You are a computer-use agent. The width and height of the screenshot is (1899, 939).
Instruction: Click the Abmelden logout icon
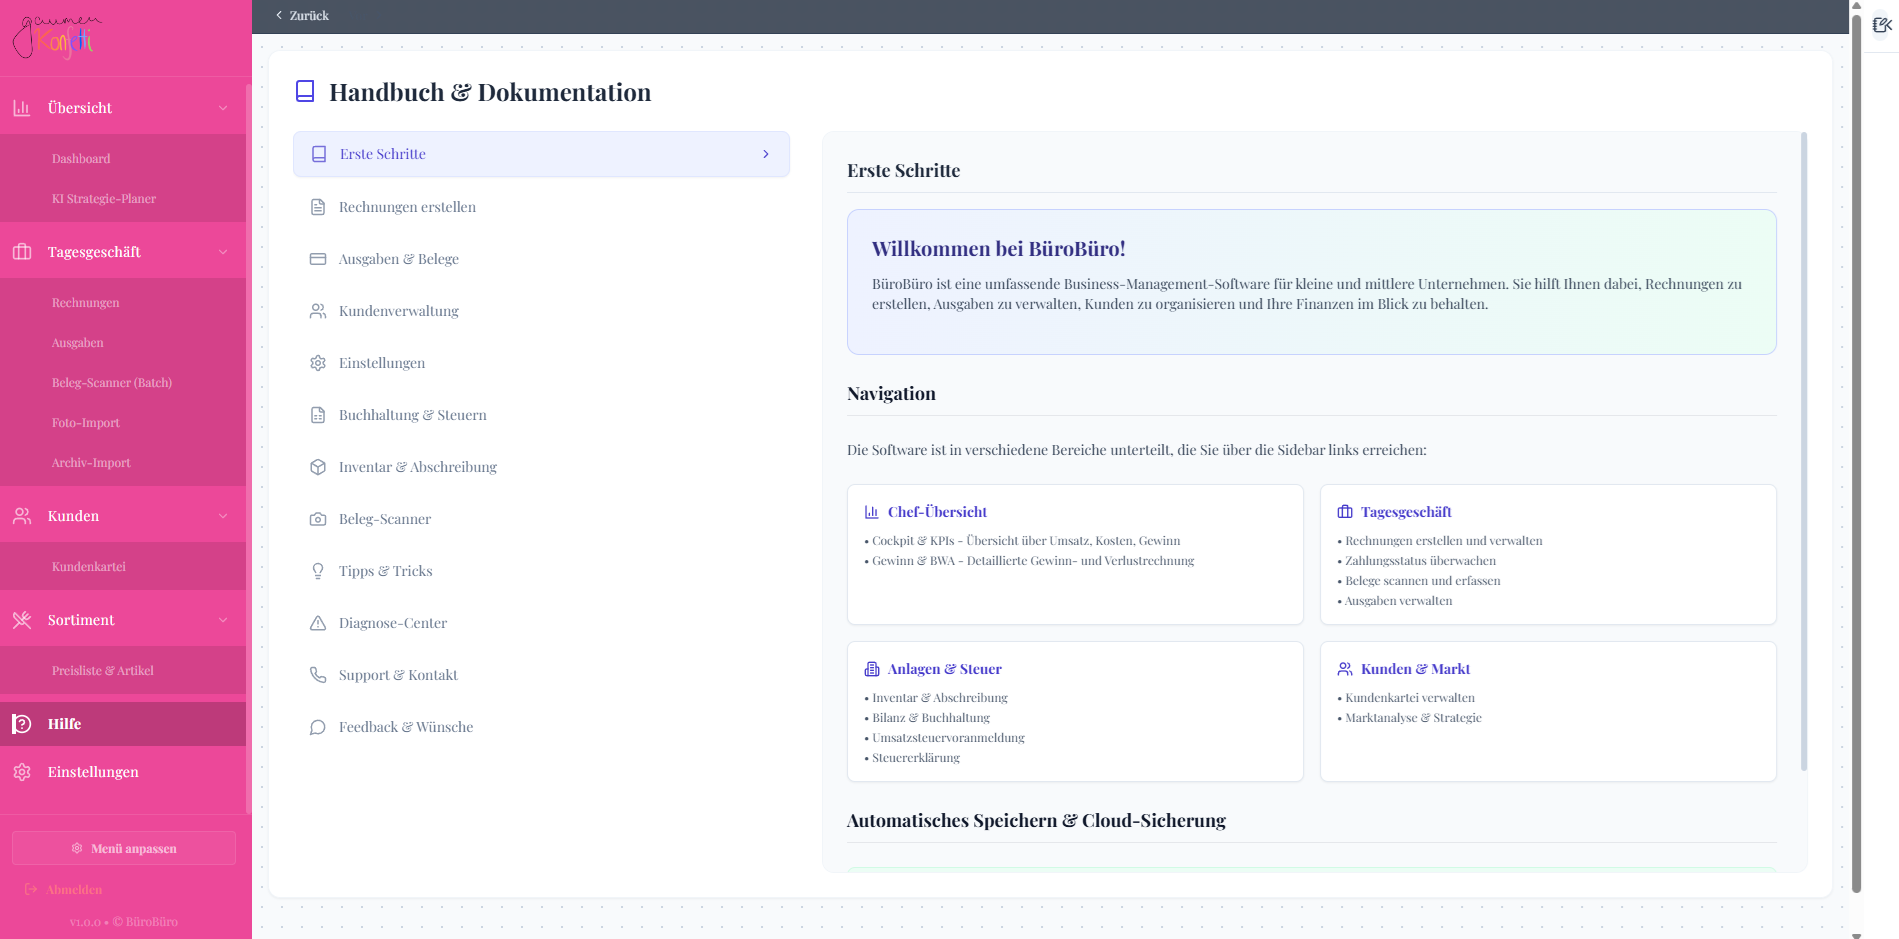tap(31, 889)
